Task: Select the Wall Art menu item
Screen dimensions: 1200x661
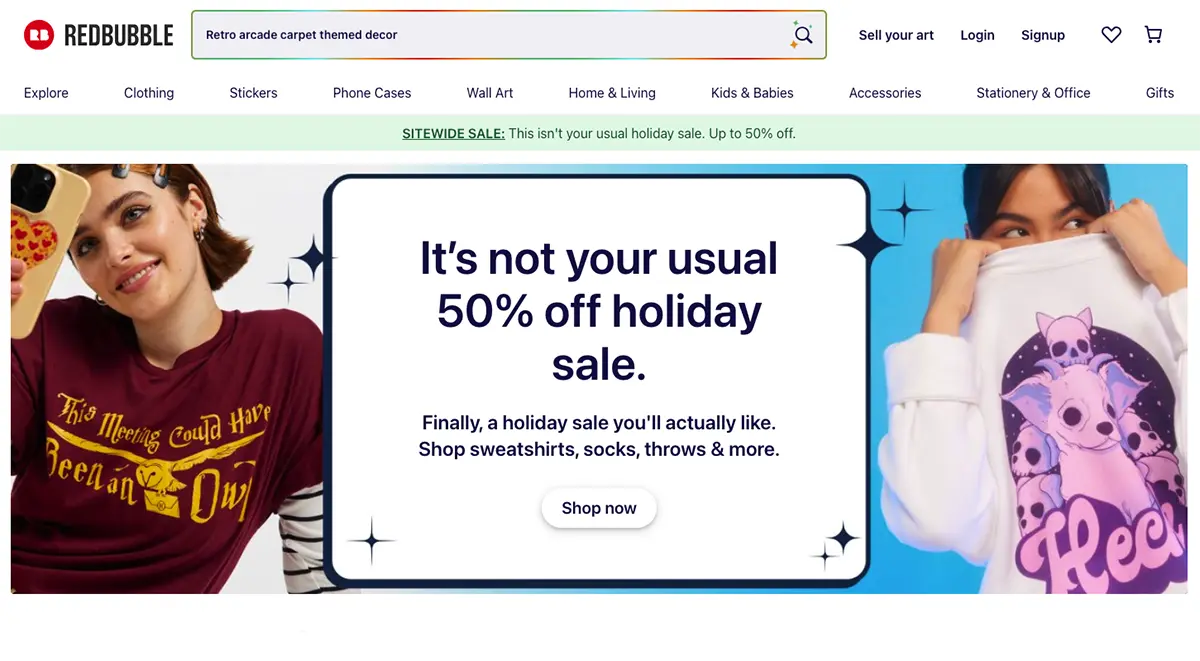Action: [x=490, y=93]
